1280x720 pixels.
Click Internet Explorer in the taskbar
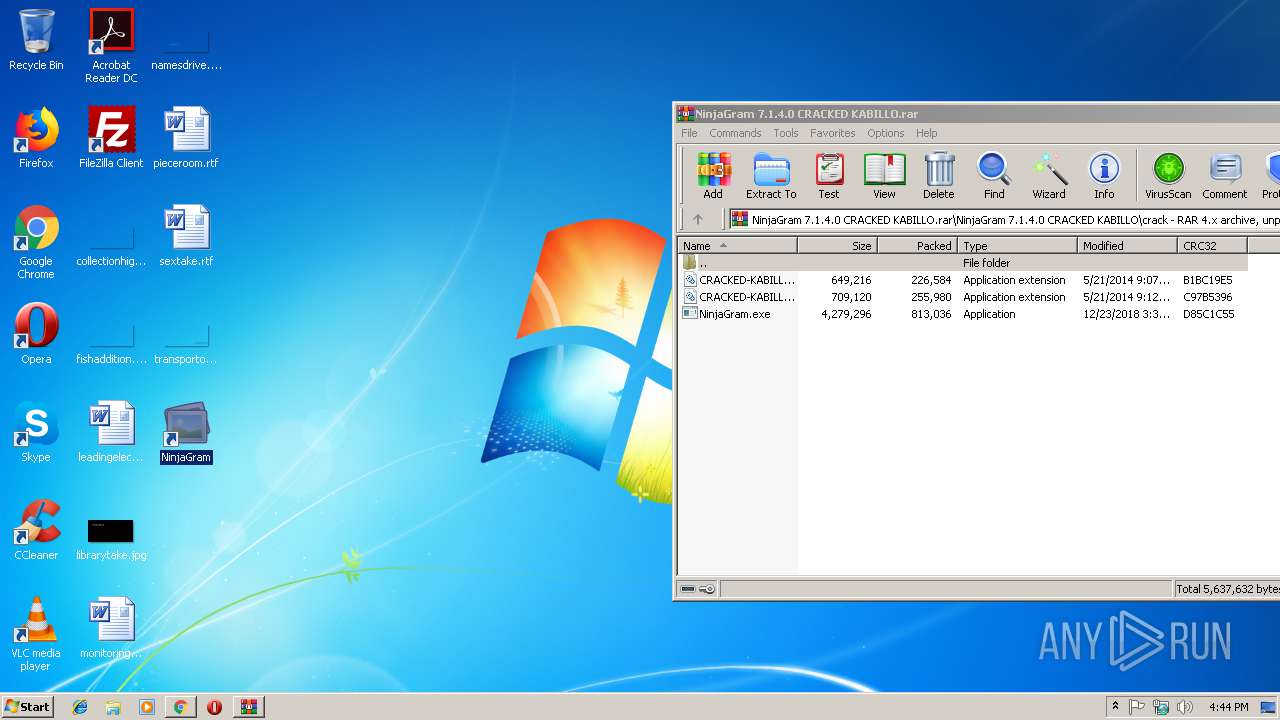point(80,707)
